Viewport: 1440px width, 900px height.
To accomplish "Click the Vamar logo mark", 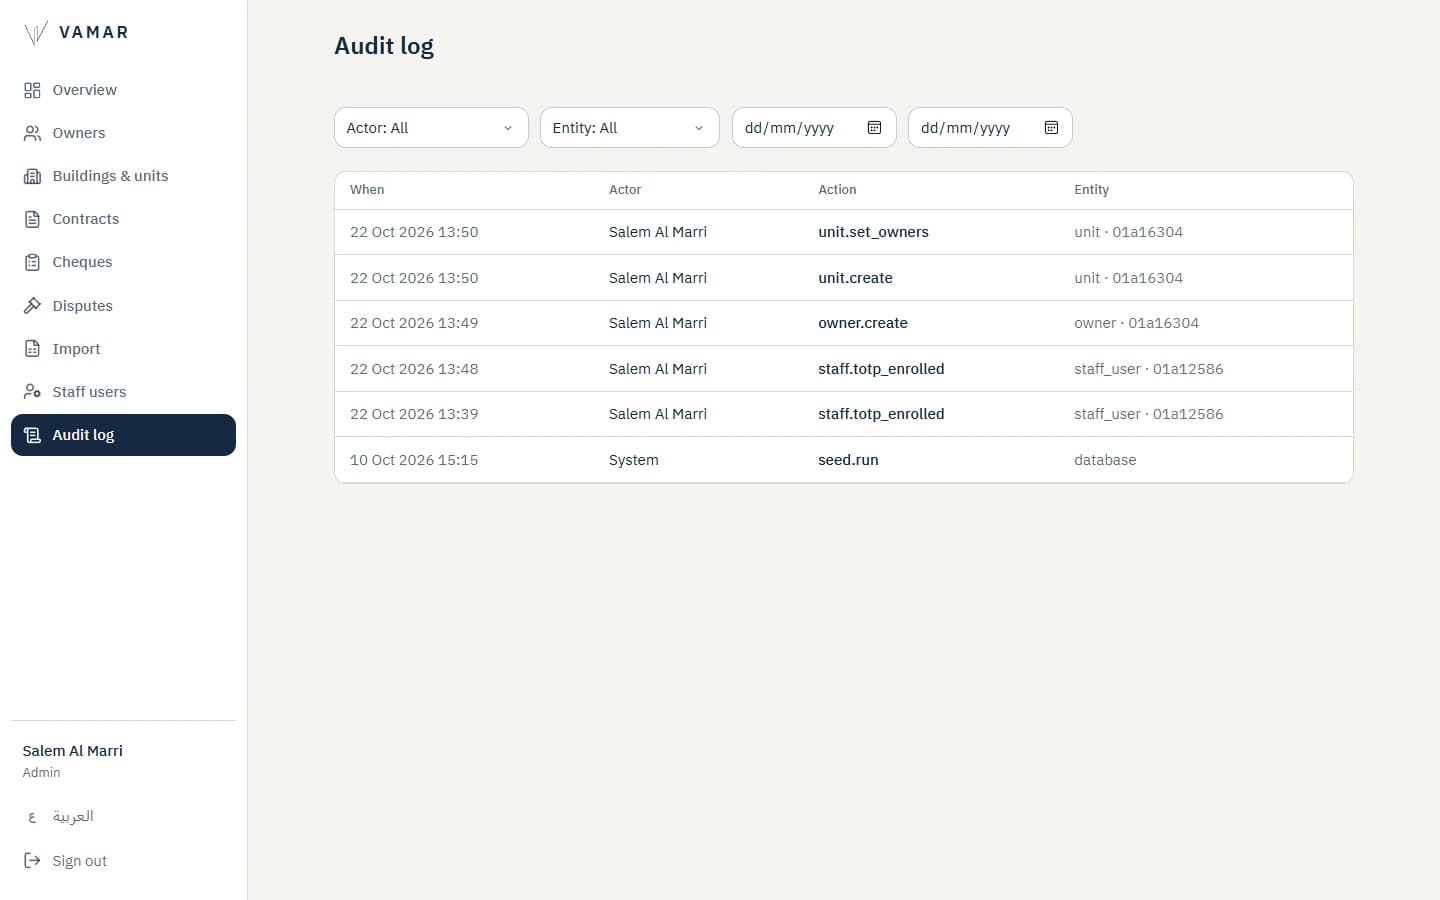I will click(35, 33).
